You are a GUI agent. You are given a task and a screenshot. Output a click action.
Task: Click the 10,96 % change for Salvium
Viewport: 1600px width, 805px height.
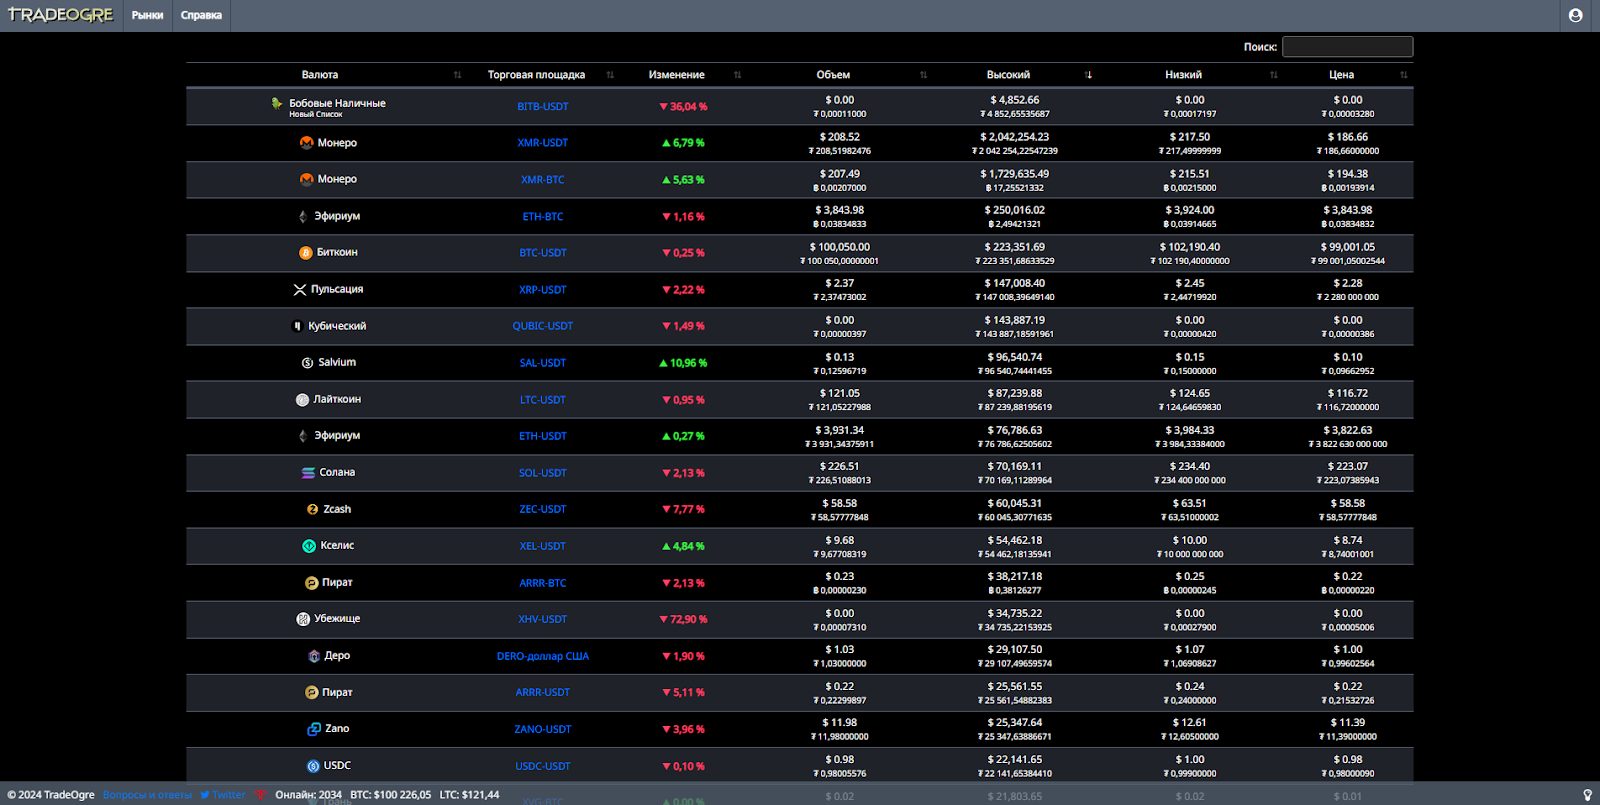coord(683,363)
